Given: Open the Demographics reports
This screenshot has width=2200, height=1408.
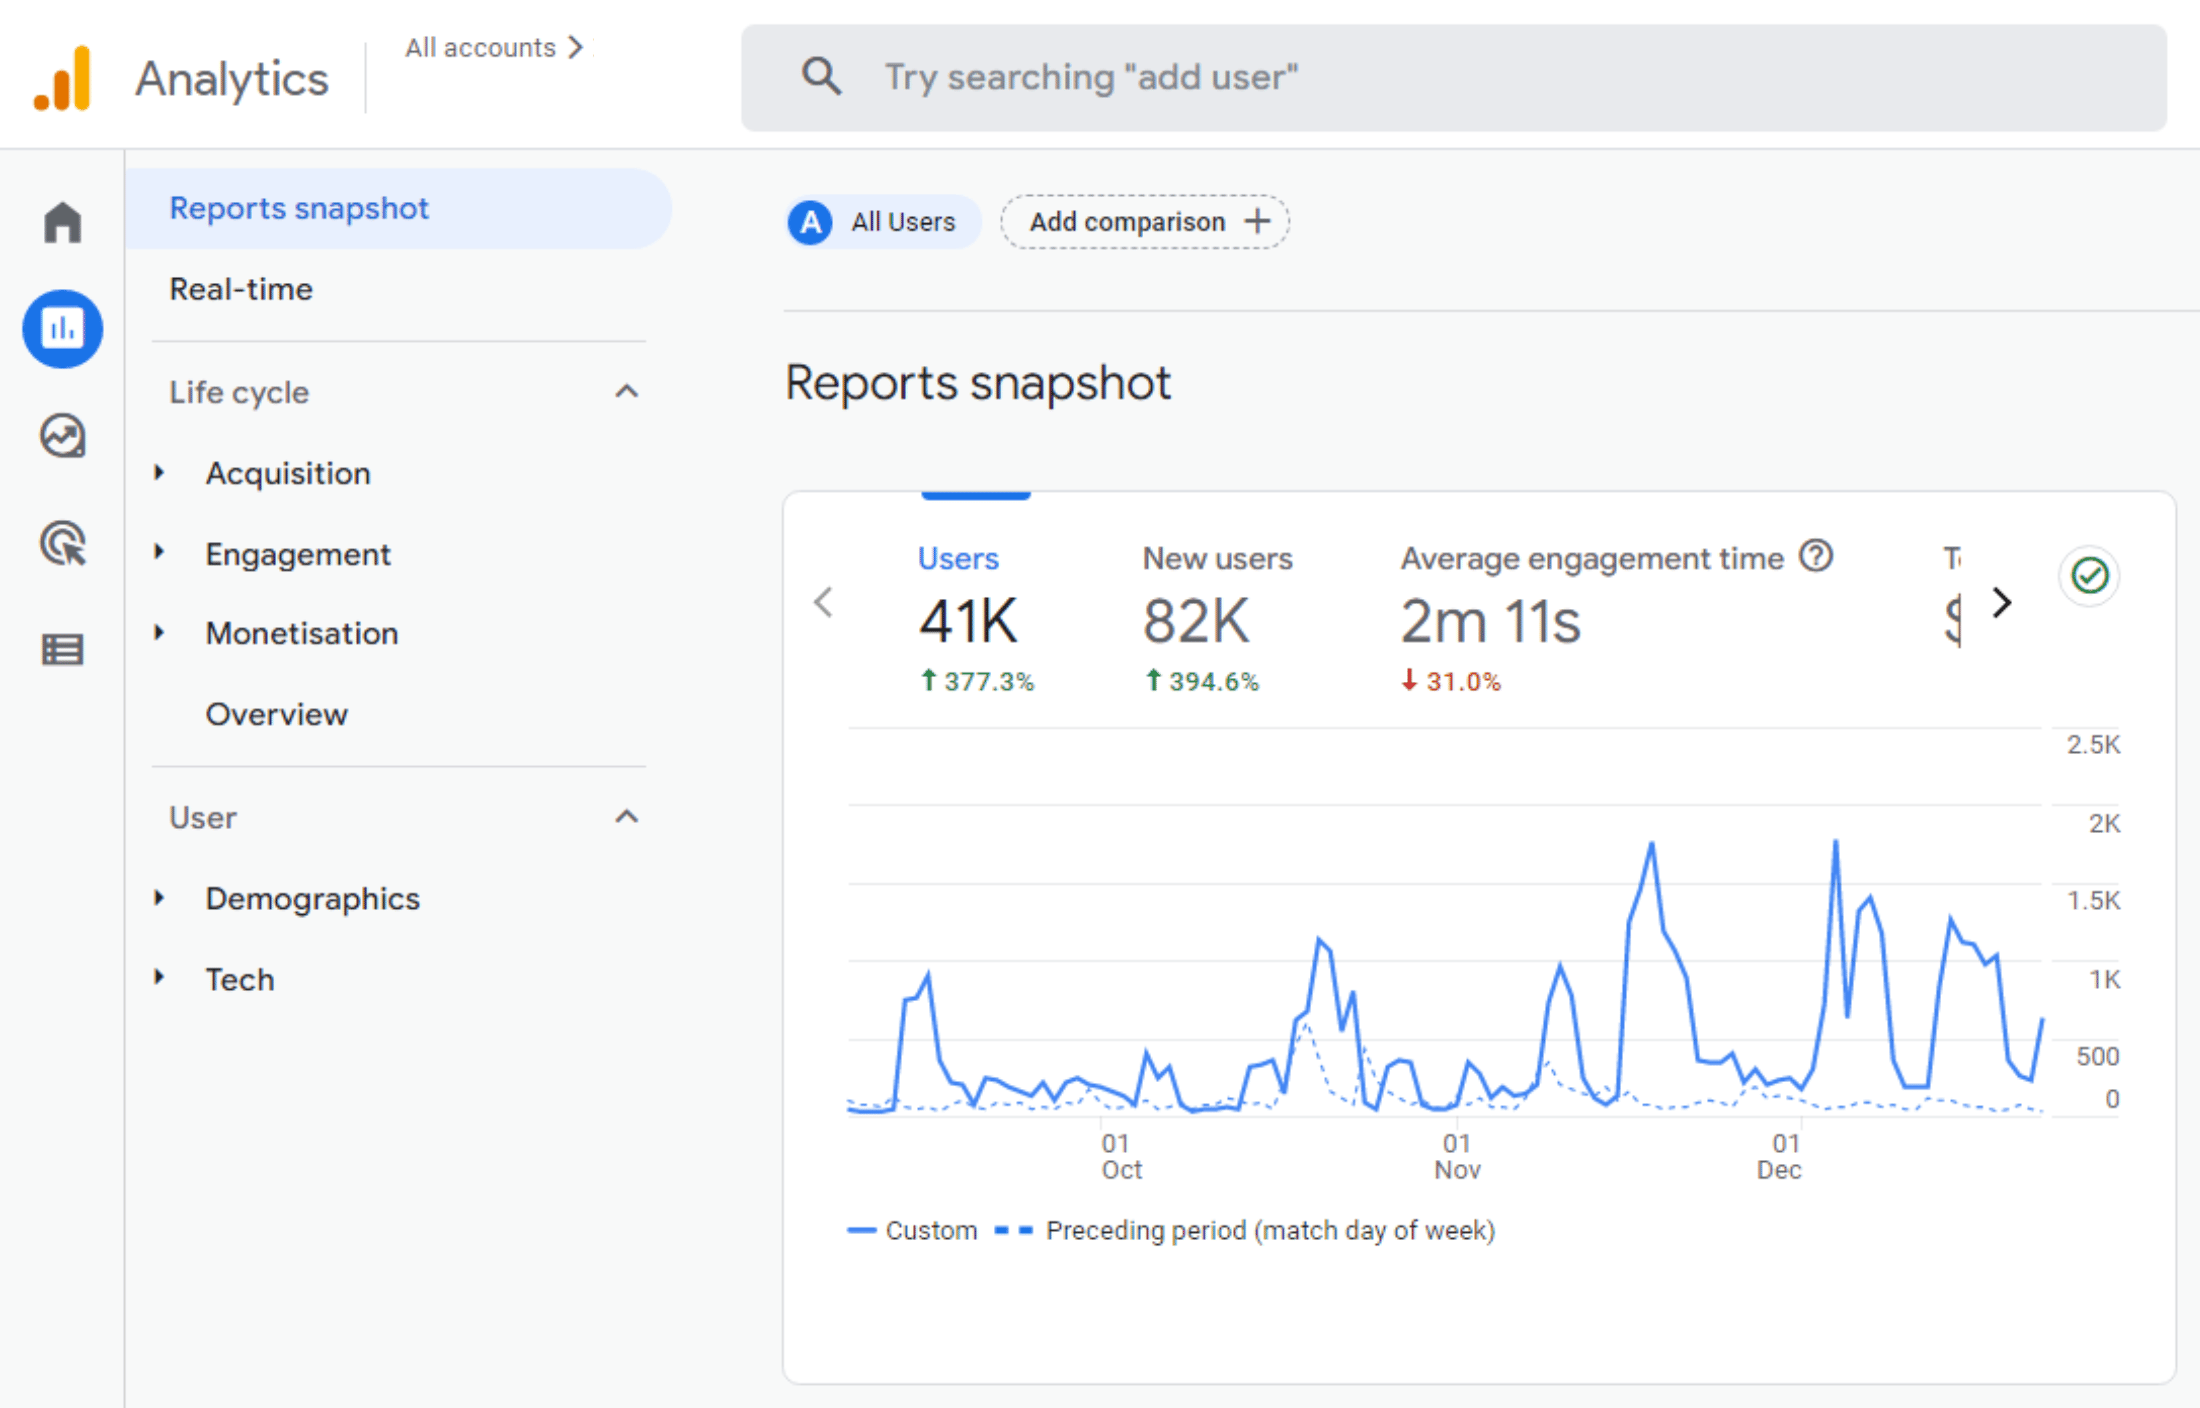Looking at the screenshot, I should 313,899.
